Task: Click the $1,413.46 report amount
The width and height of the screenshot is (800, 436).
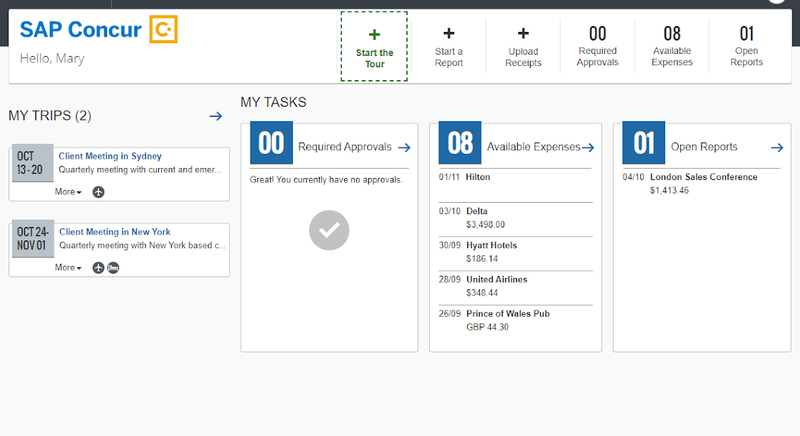Action: [x=669, y=191]
